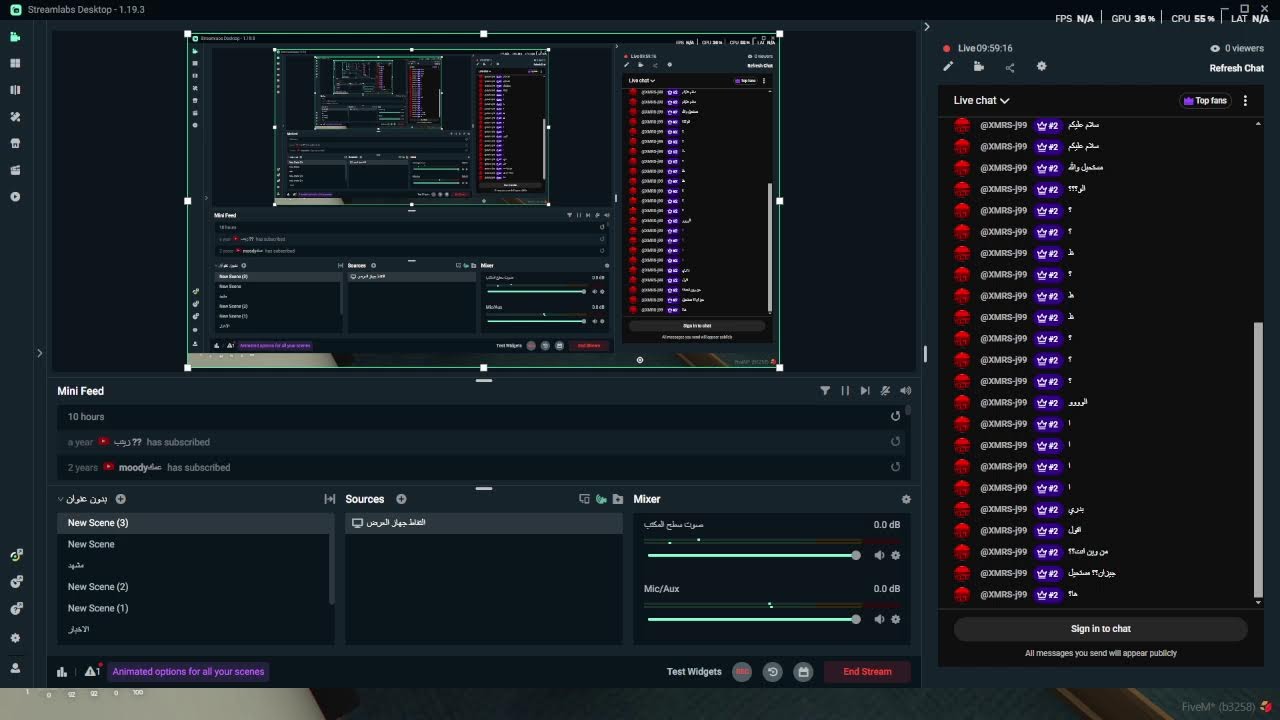Click the Live 09:59:16 timer
This screenshot has height=720, width=1280.
tap(978, 48)
